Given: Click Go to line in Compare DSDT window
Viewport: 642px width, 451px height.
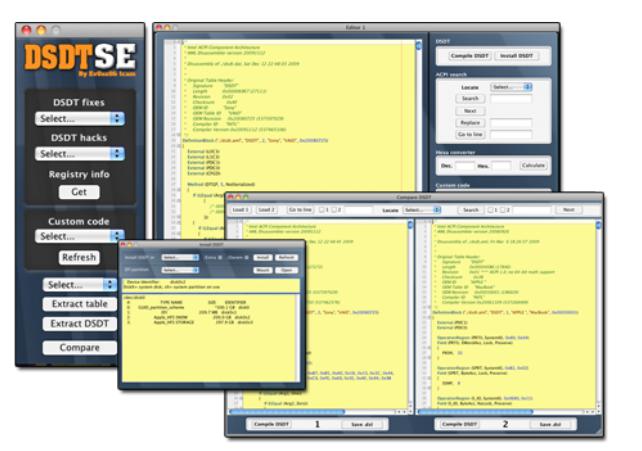Looking at the screenshot, I should [300, 210].
